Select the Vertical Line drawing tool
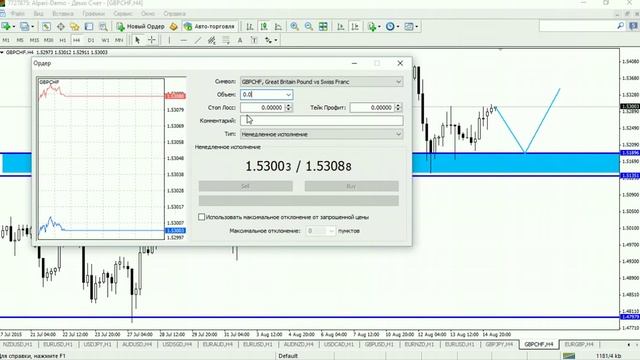Screen dimensions: 640x360 pos(169,40)
